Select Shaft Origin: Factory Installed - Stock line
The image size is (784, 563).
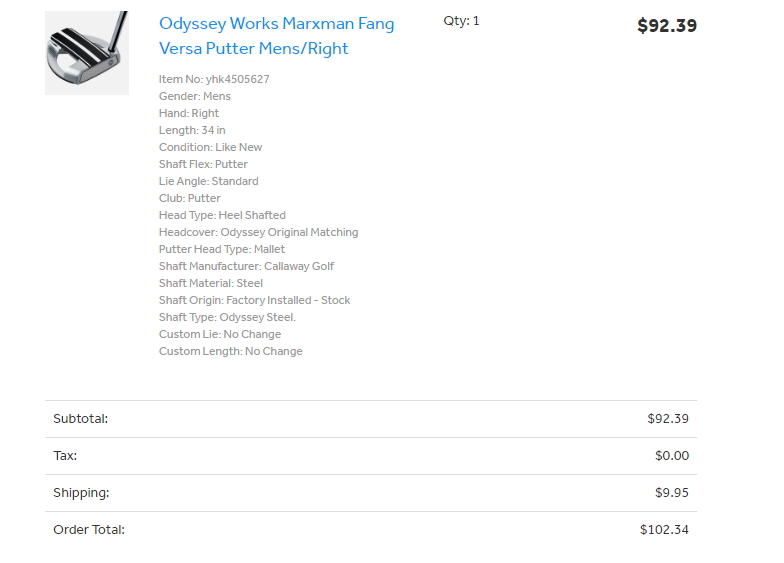pyautogui.click(x=254, y=300)
